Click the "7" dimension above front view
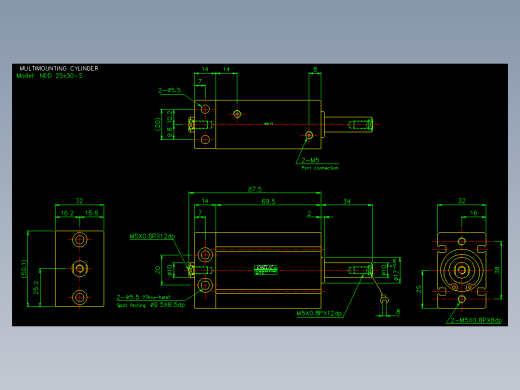Viewport: 520px width, 390px height. coord(200,213)
